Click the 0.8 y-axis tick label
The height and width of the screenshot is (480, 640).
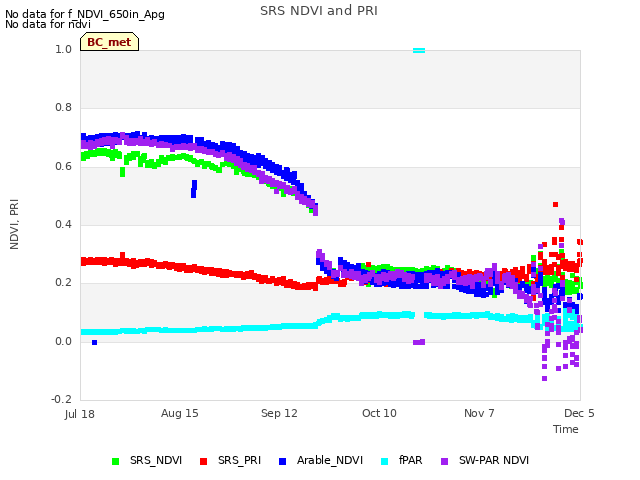[63, 107]
